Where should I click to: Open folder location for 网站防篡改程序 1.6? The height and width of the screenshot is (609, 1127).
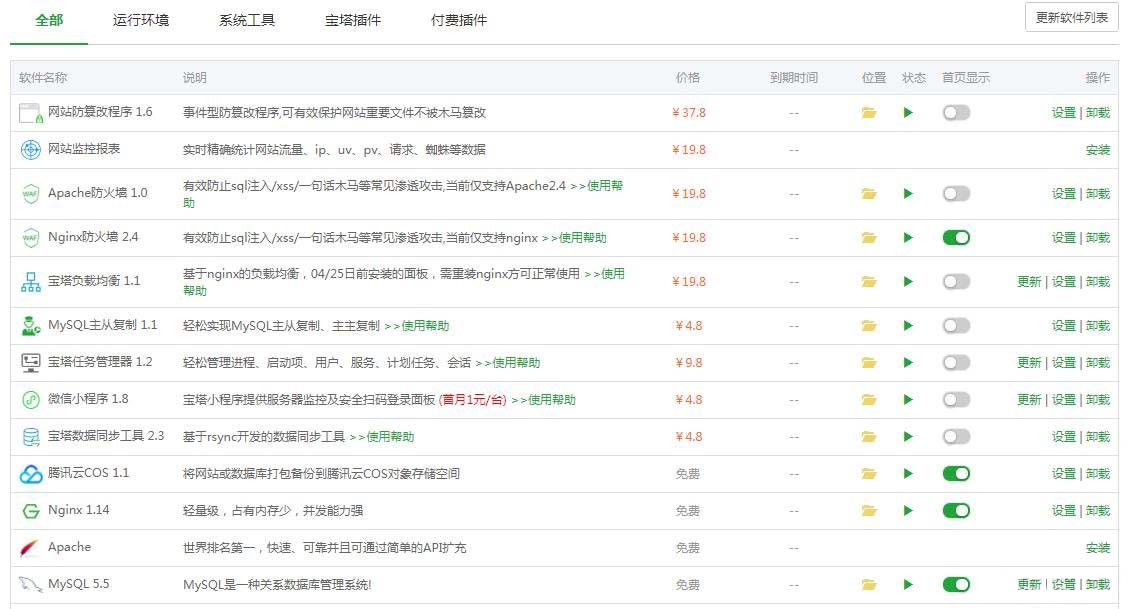[869, 113]
